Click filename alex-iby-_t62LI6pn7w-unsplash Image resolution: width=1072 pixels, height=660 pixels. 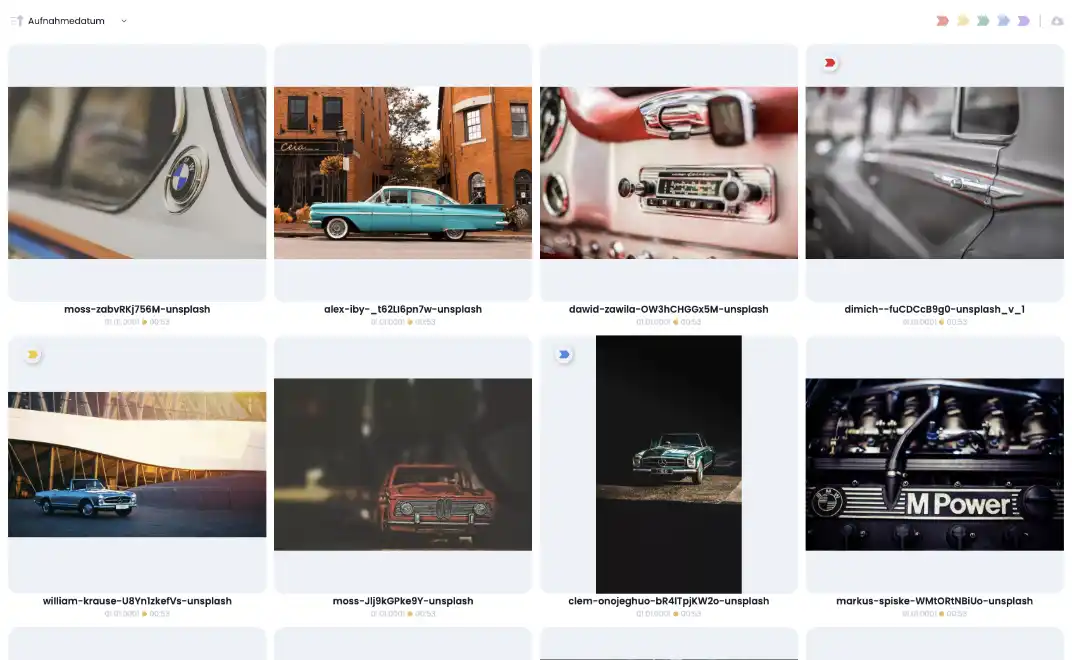pyautogui.click(x=403, y=309)
